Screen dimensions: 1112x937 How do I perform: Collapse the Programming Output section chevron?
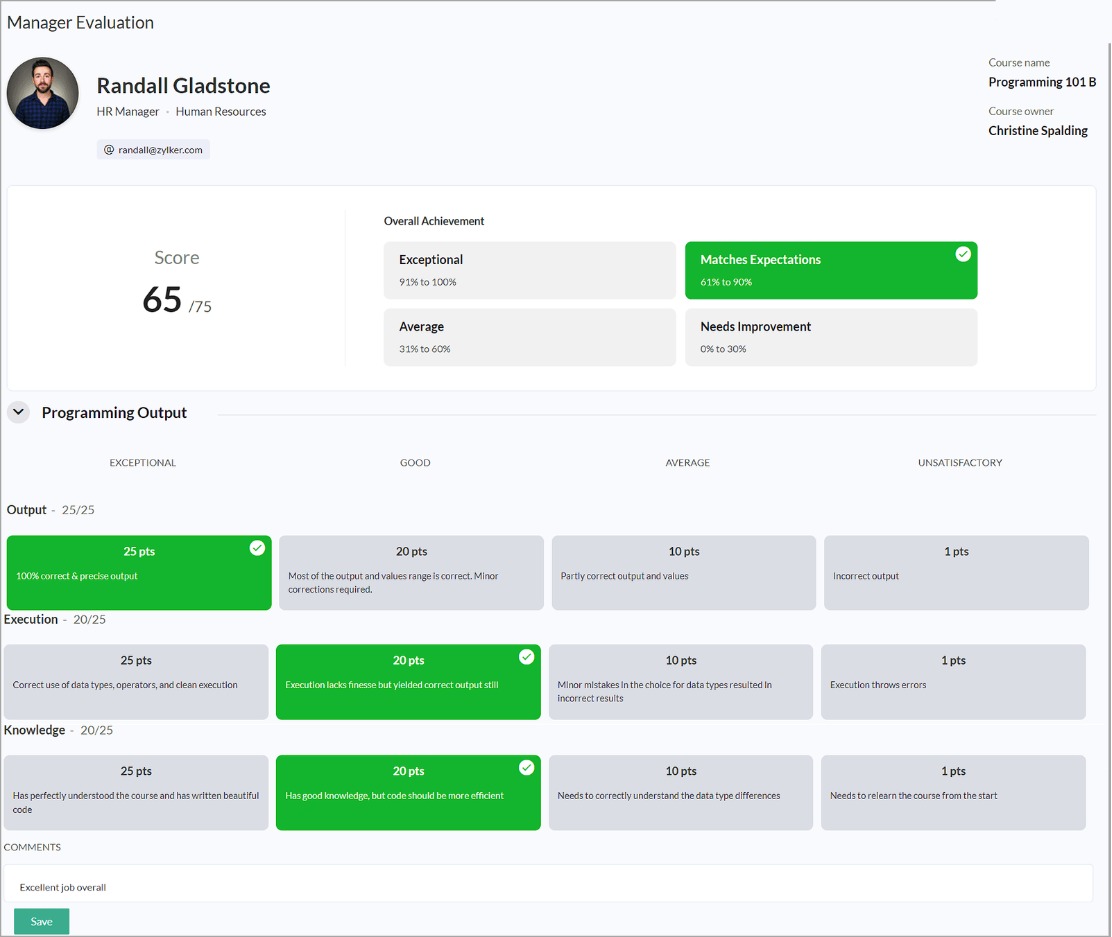coord(18,412)
